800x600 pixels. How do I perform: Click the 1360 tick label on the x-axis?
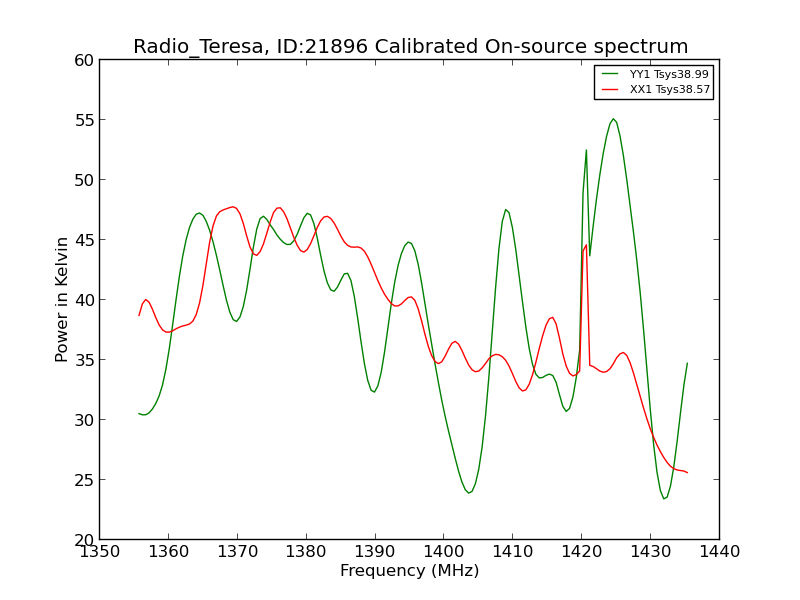click(168, 552)
